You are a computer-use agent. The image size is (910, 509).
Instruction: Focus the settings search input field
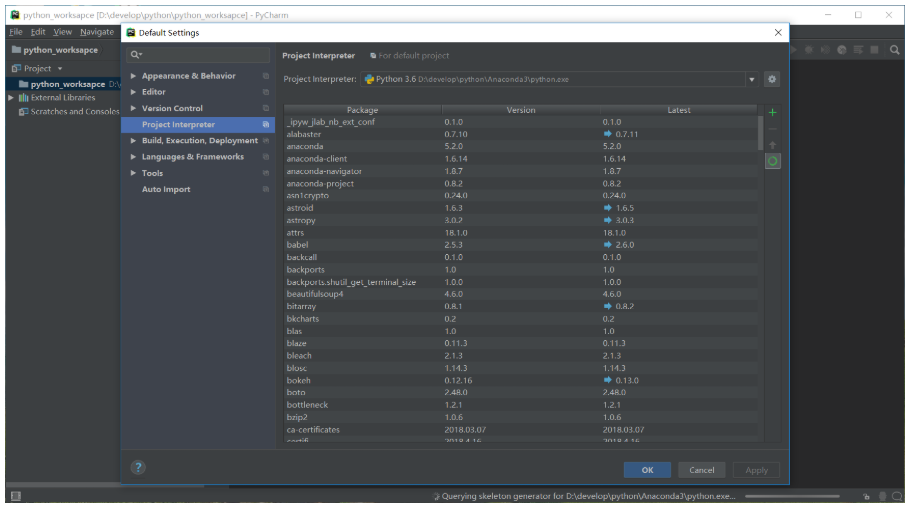pyautogui.click(x=198, y=55)
